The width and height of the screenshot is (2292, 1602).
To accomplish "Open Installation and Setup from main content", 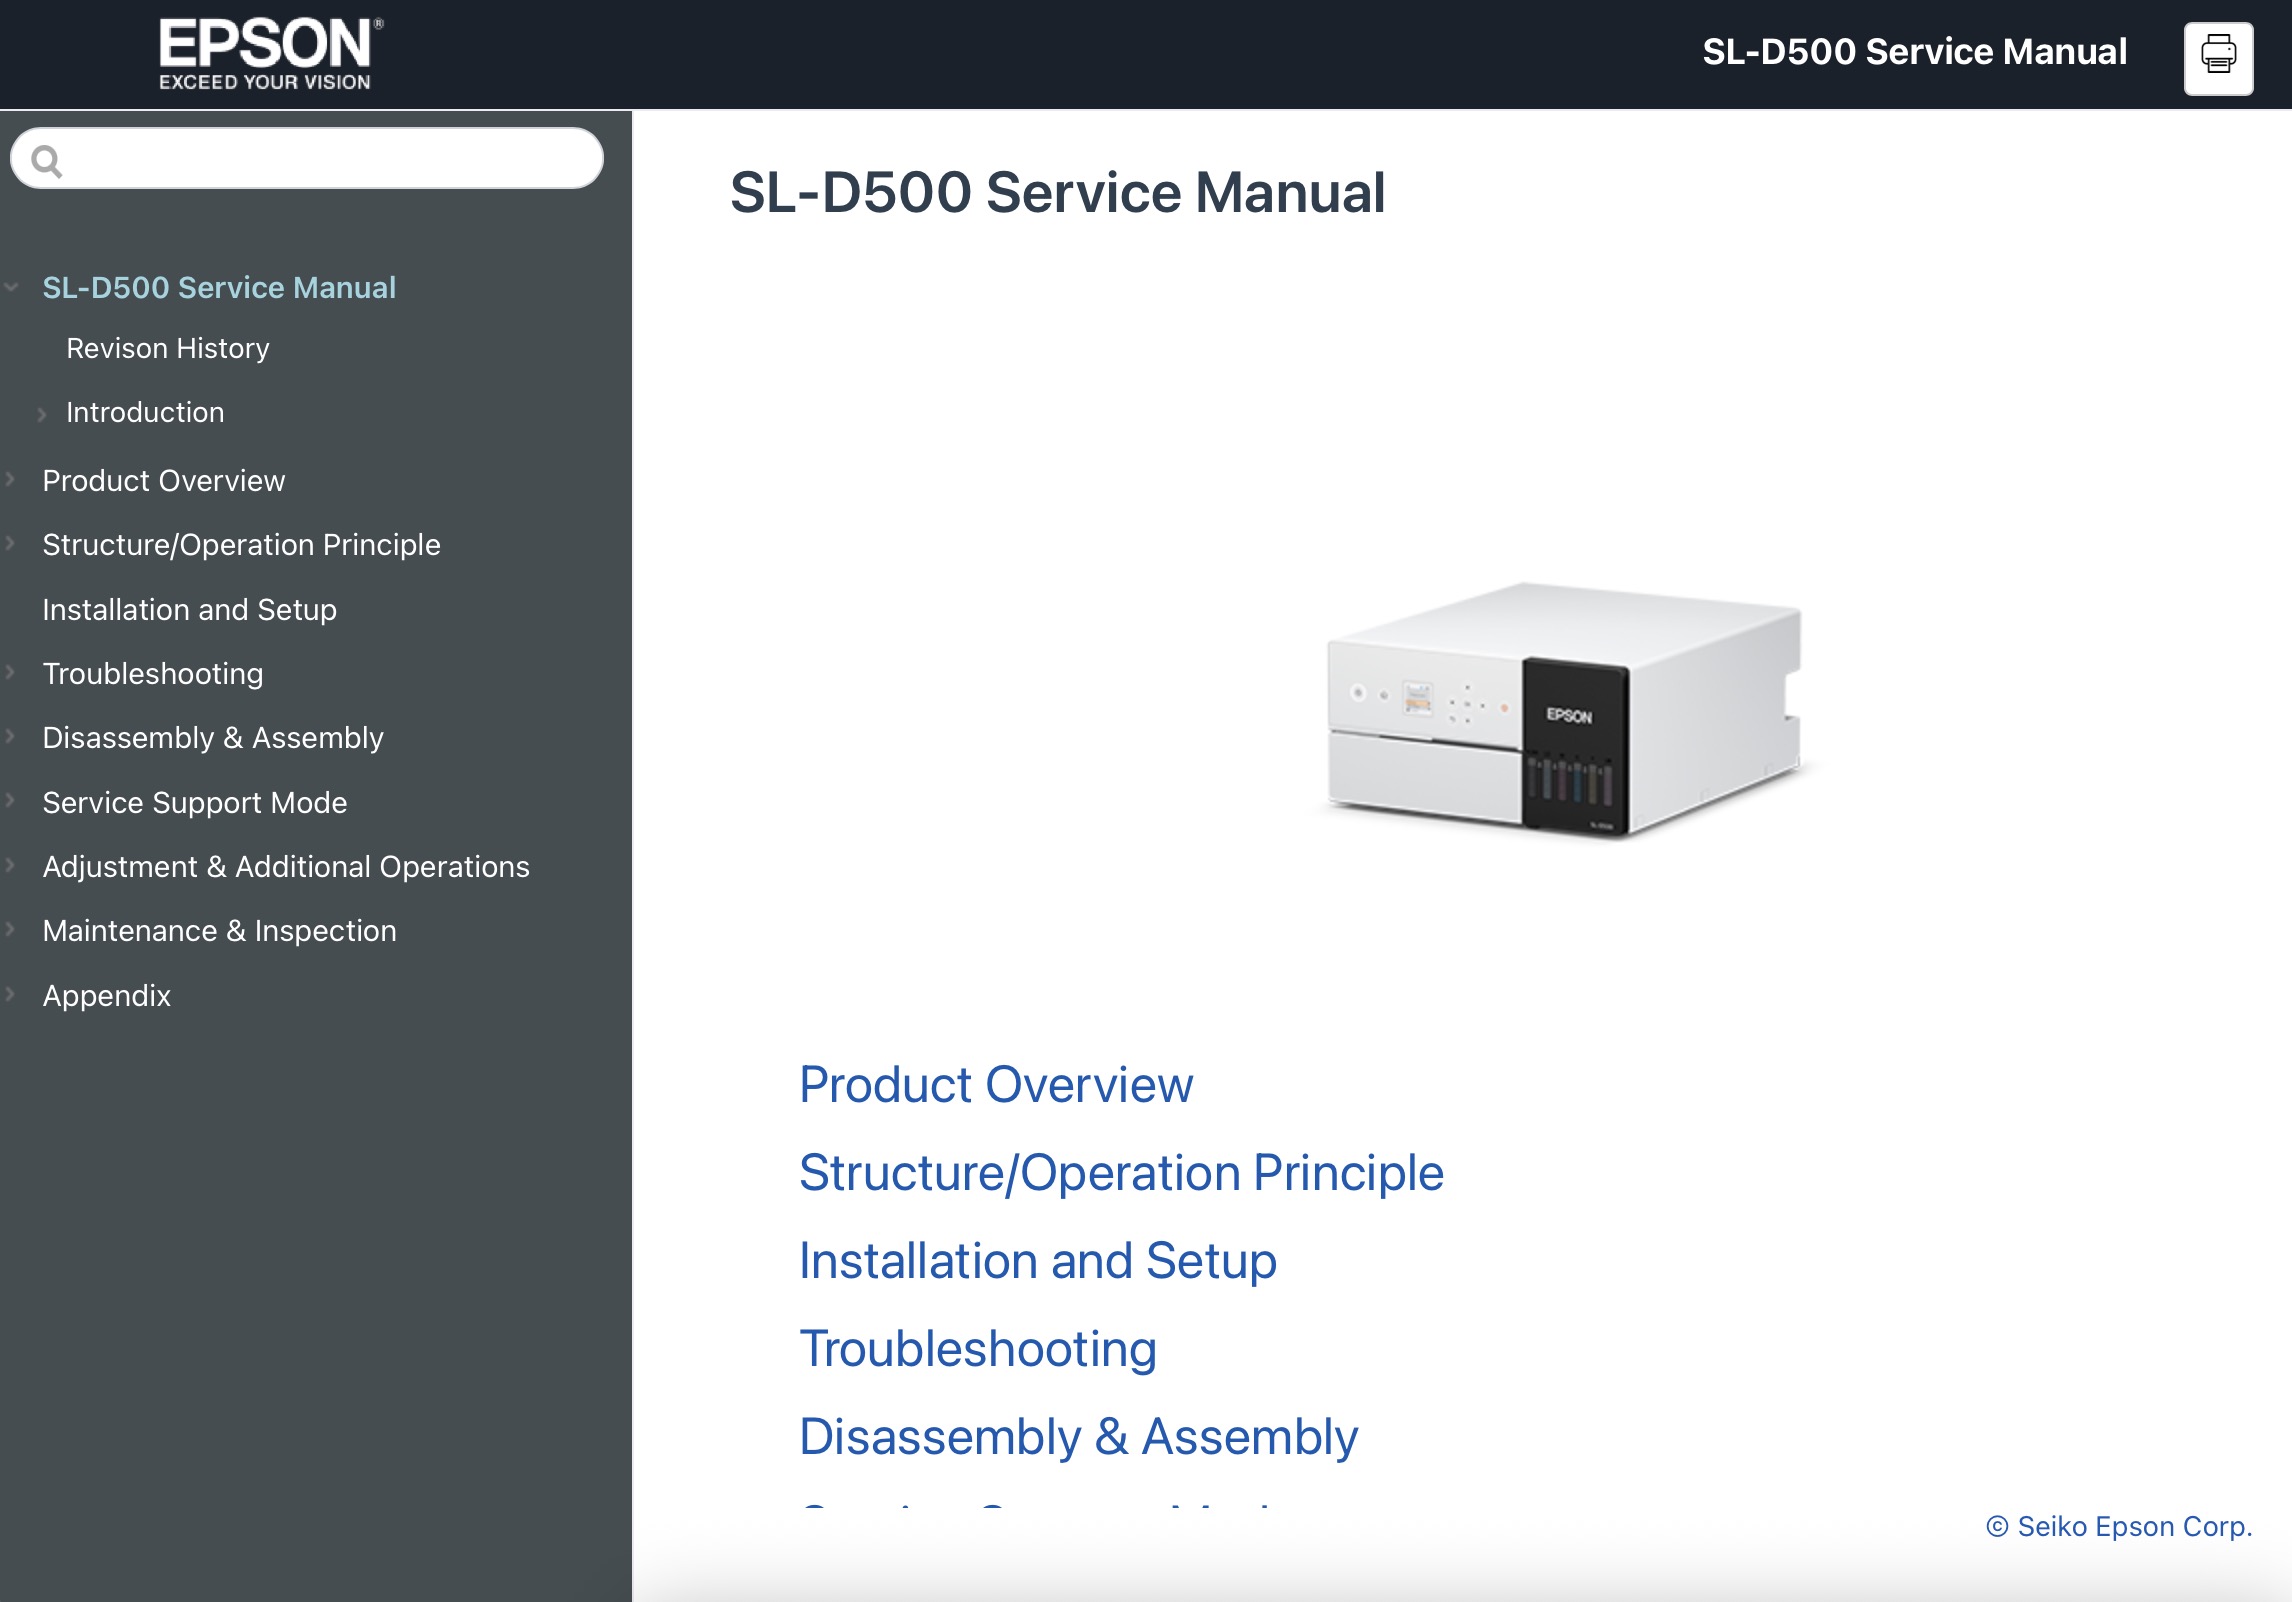I will [1037, 1260].
